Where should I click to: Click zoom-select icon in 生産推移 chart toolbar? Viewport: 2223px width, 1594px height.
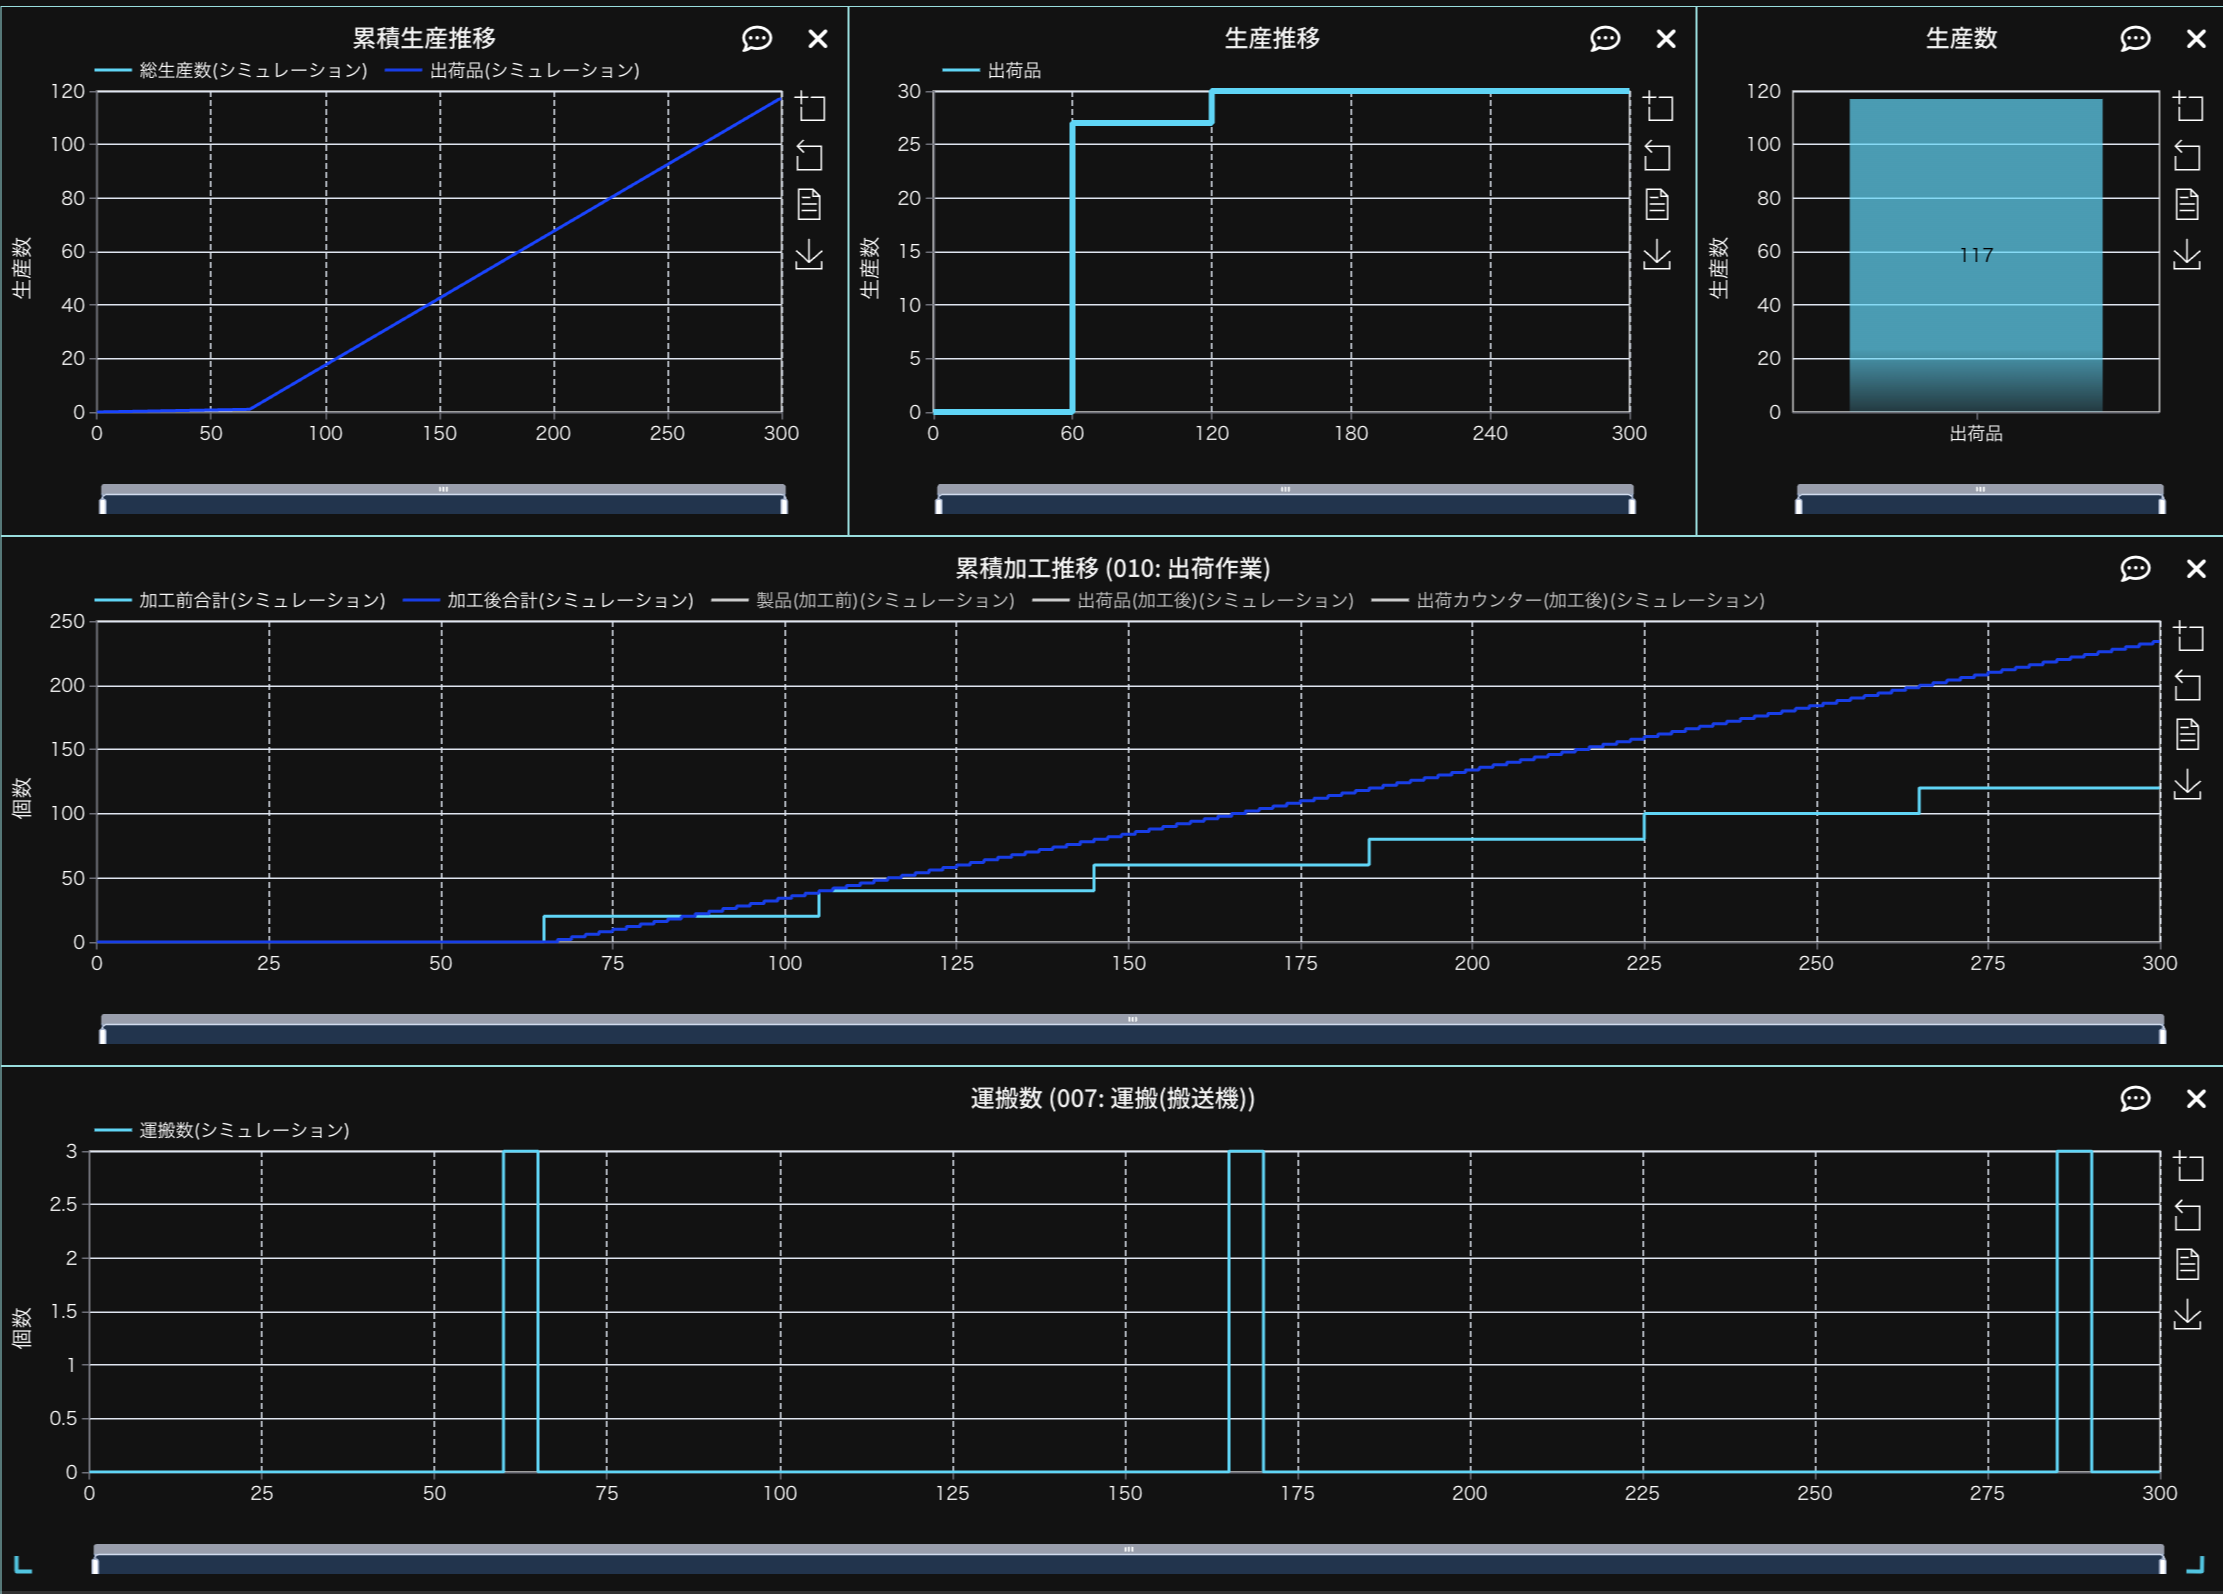click(x=1658, y=107)
